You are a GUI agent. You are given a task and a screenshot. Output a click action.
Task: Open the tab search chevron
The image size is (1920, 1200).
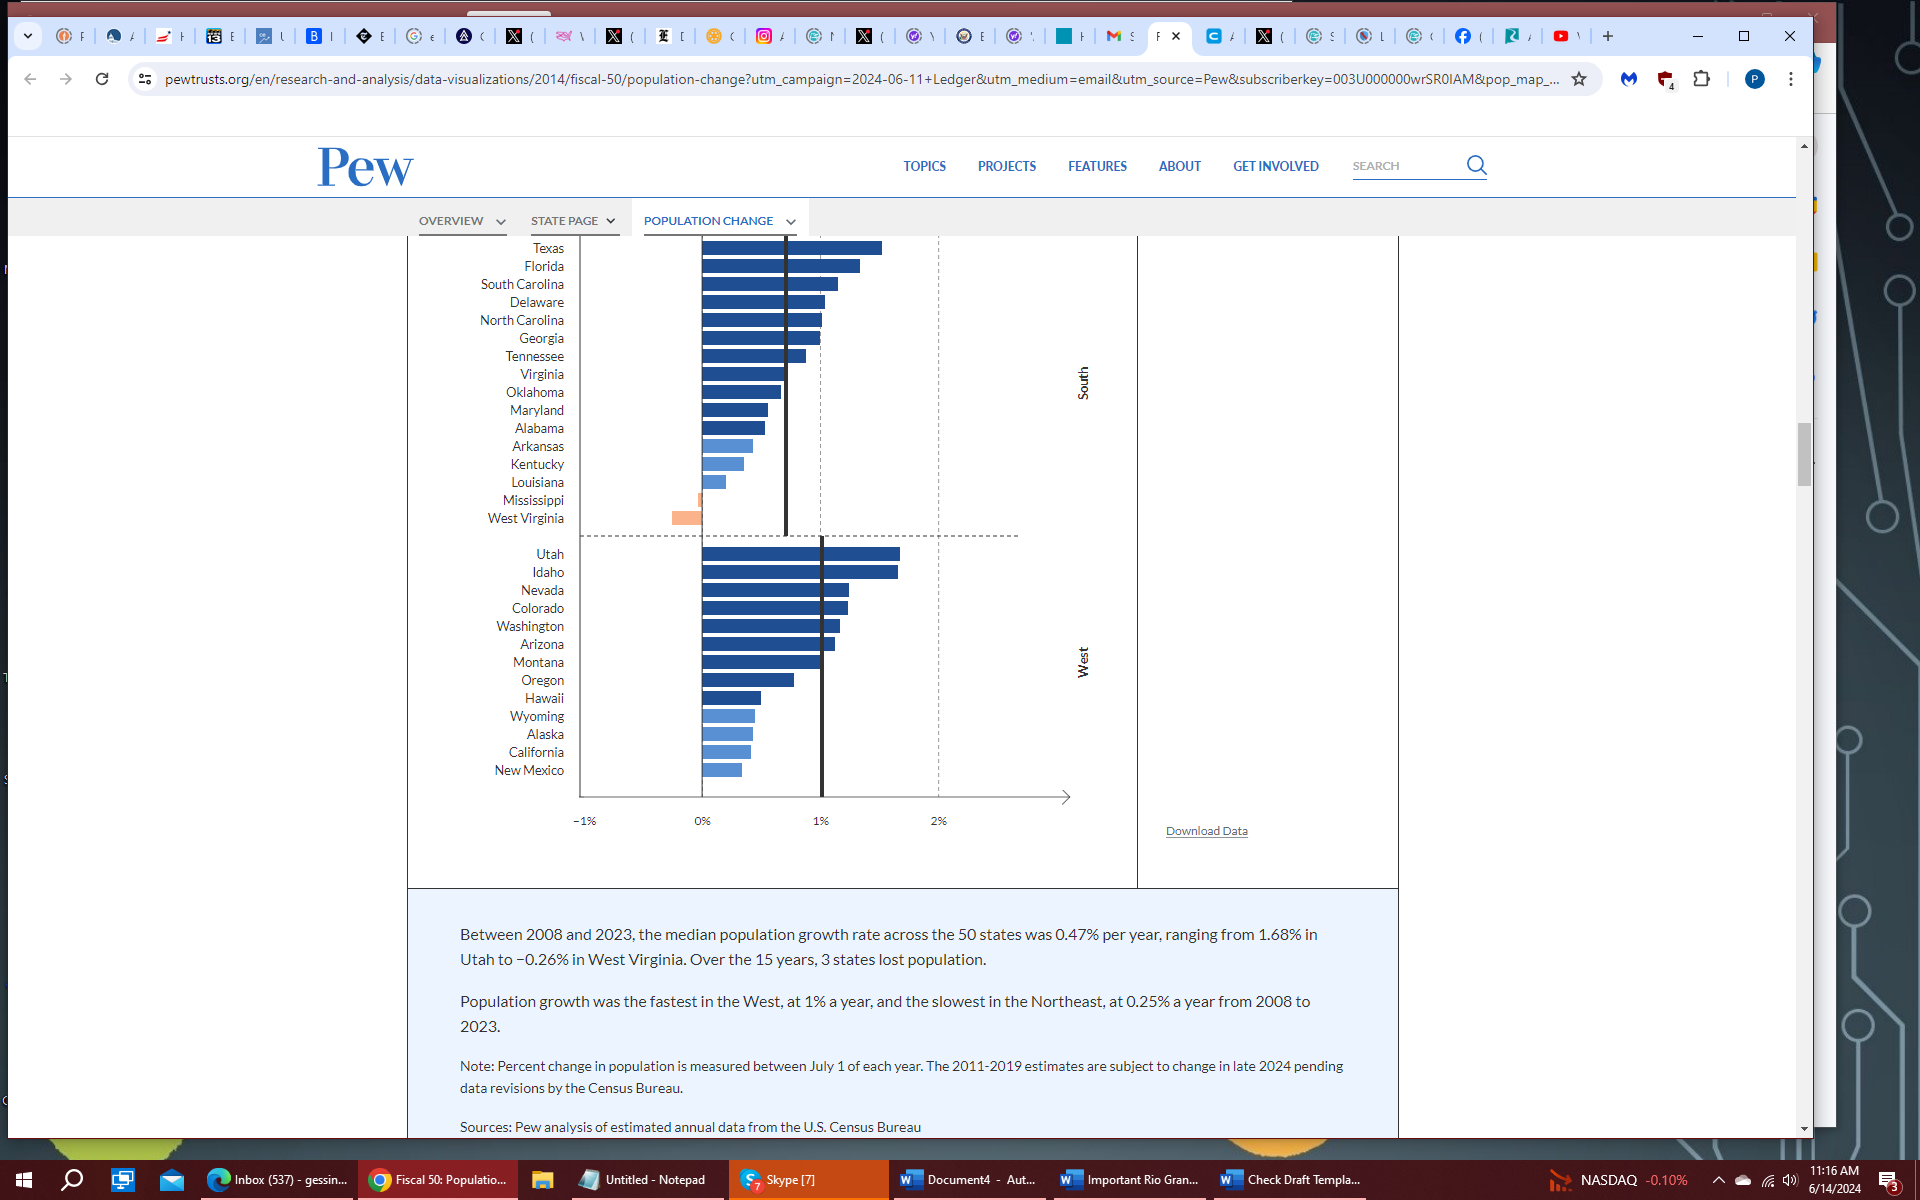point(28,36)
